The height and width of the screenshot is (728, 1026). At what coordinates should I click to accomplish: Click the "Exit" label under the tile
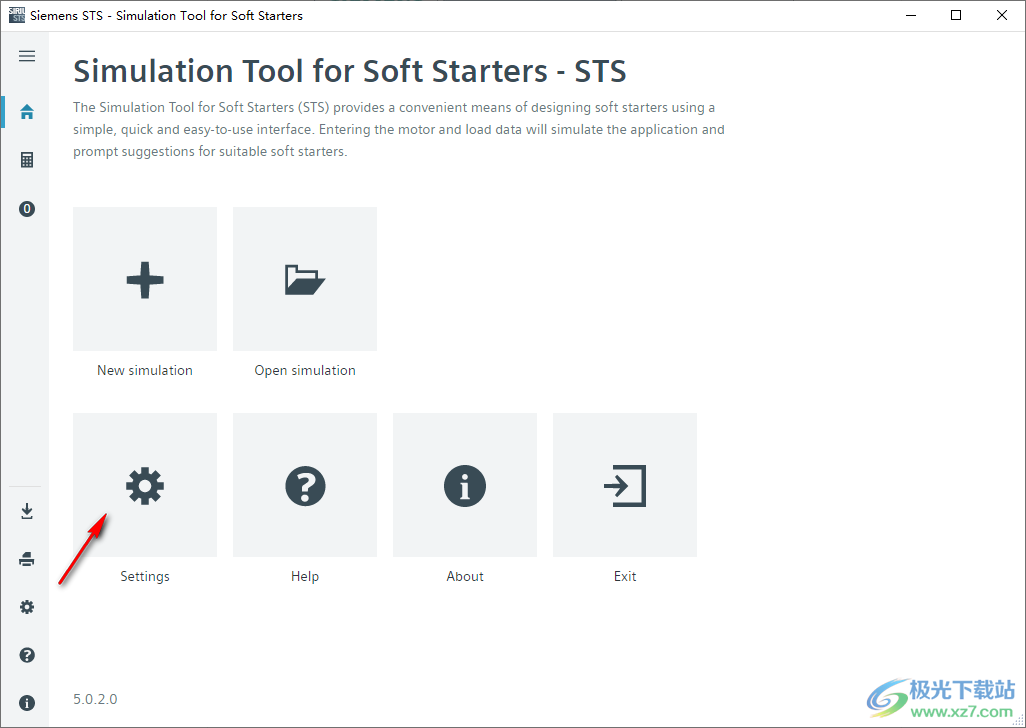coord(625,576)
